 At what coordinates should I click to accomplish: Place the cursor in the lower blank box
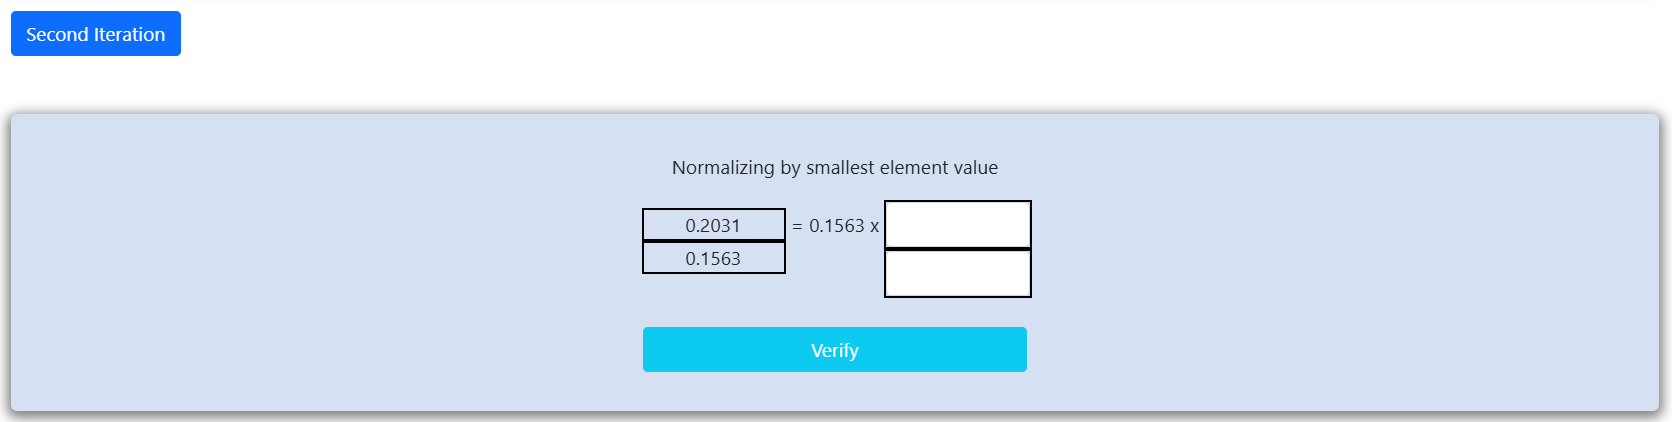point(957,273)
